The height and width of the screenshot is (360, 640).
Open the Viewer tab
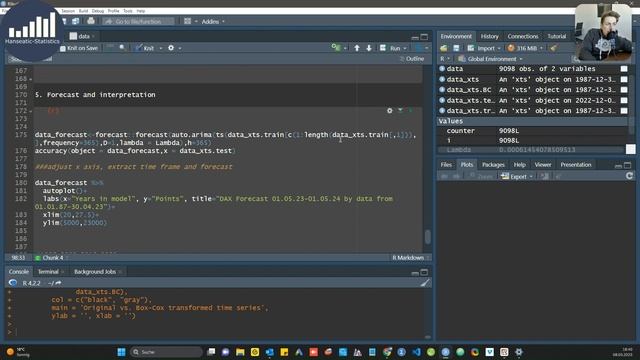tap(542, 165)
